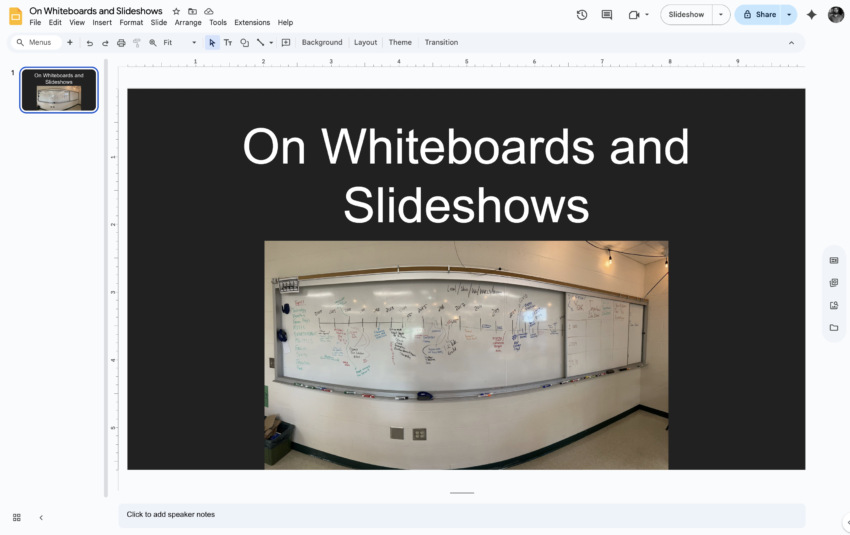Open Share dropdown arrow
Screen dimensions: 850x535
pos(789,15)
